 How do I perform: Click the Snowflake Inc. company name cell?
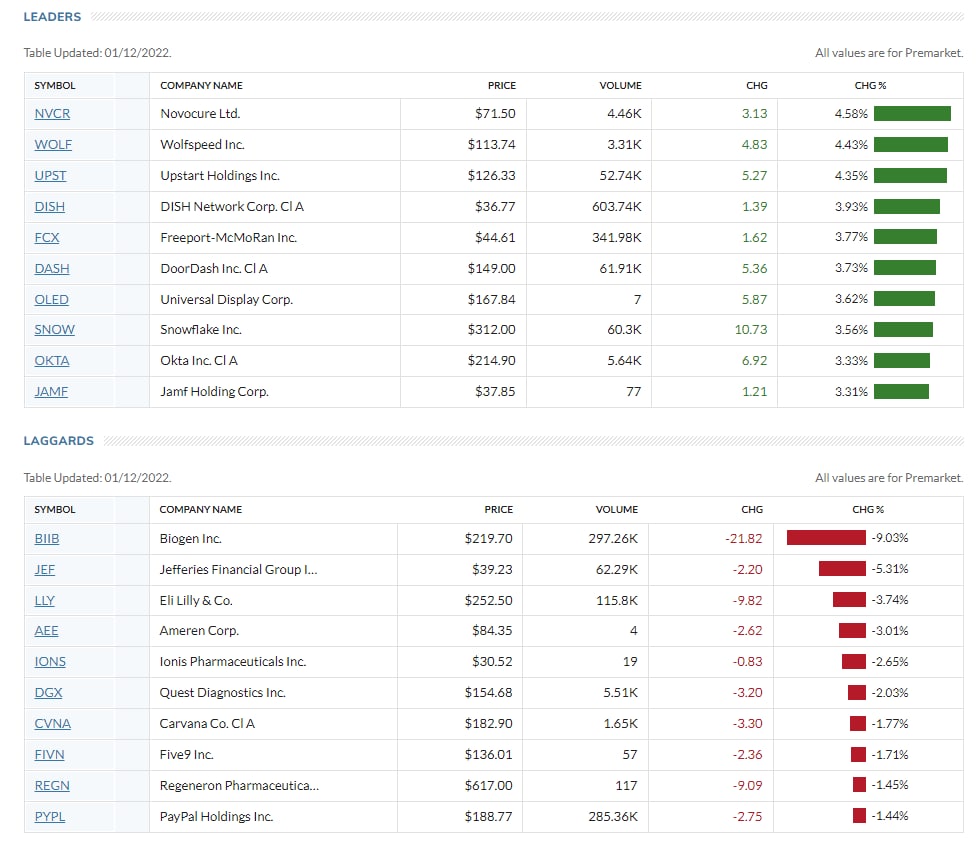point(201,330)
